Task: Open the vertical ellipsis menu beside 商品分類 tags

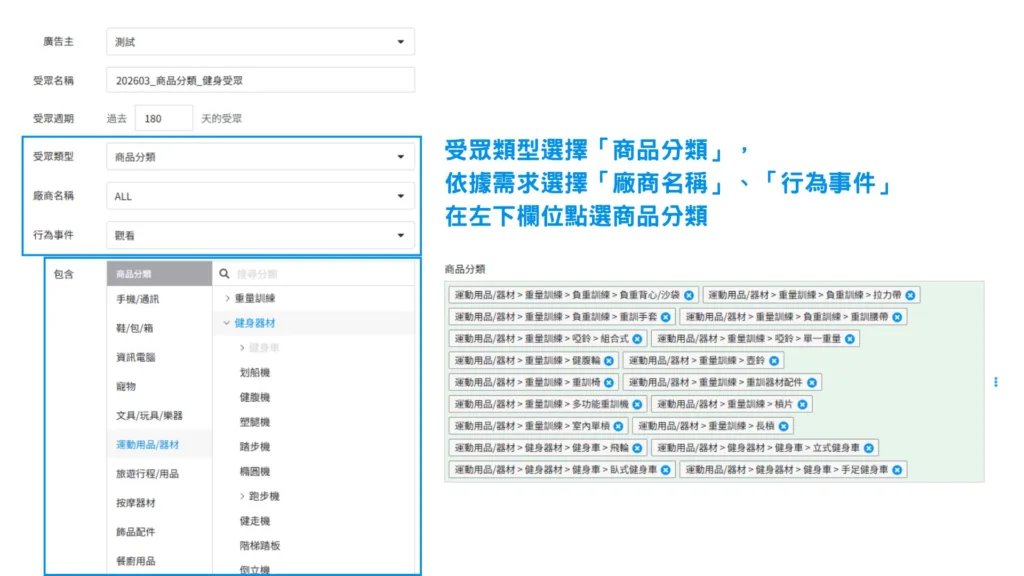Action: point(996,381)
